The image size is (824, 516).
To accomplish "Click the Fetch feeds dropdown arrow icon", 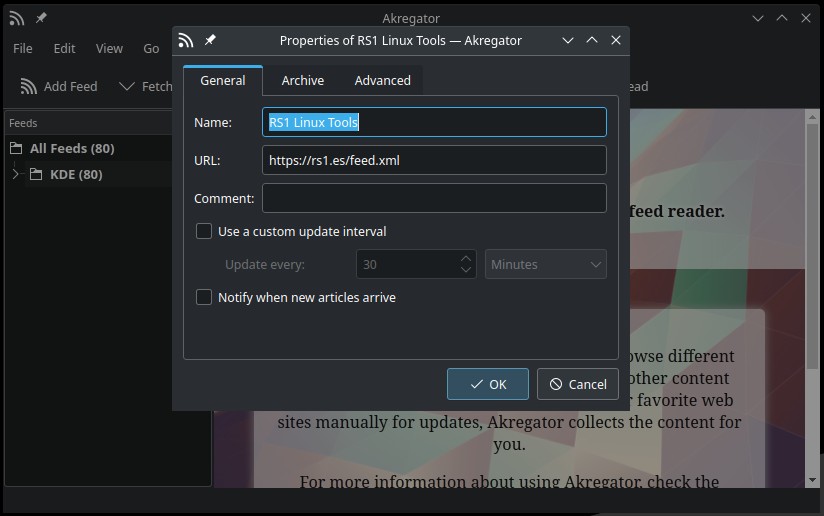I will coord(127,86).
